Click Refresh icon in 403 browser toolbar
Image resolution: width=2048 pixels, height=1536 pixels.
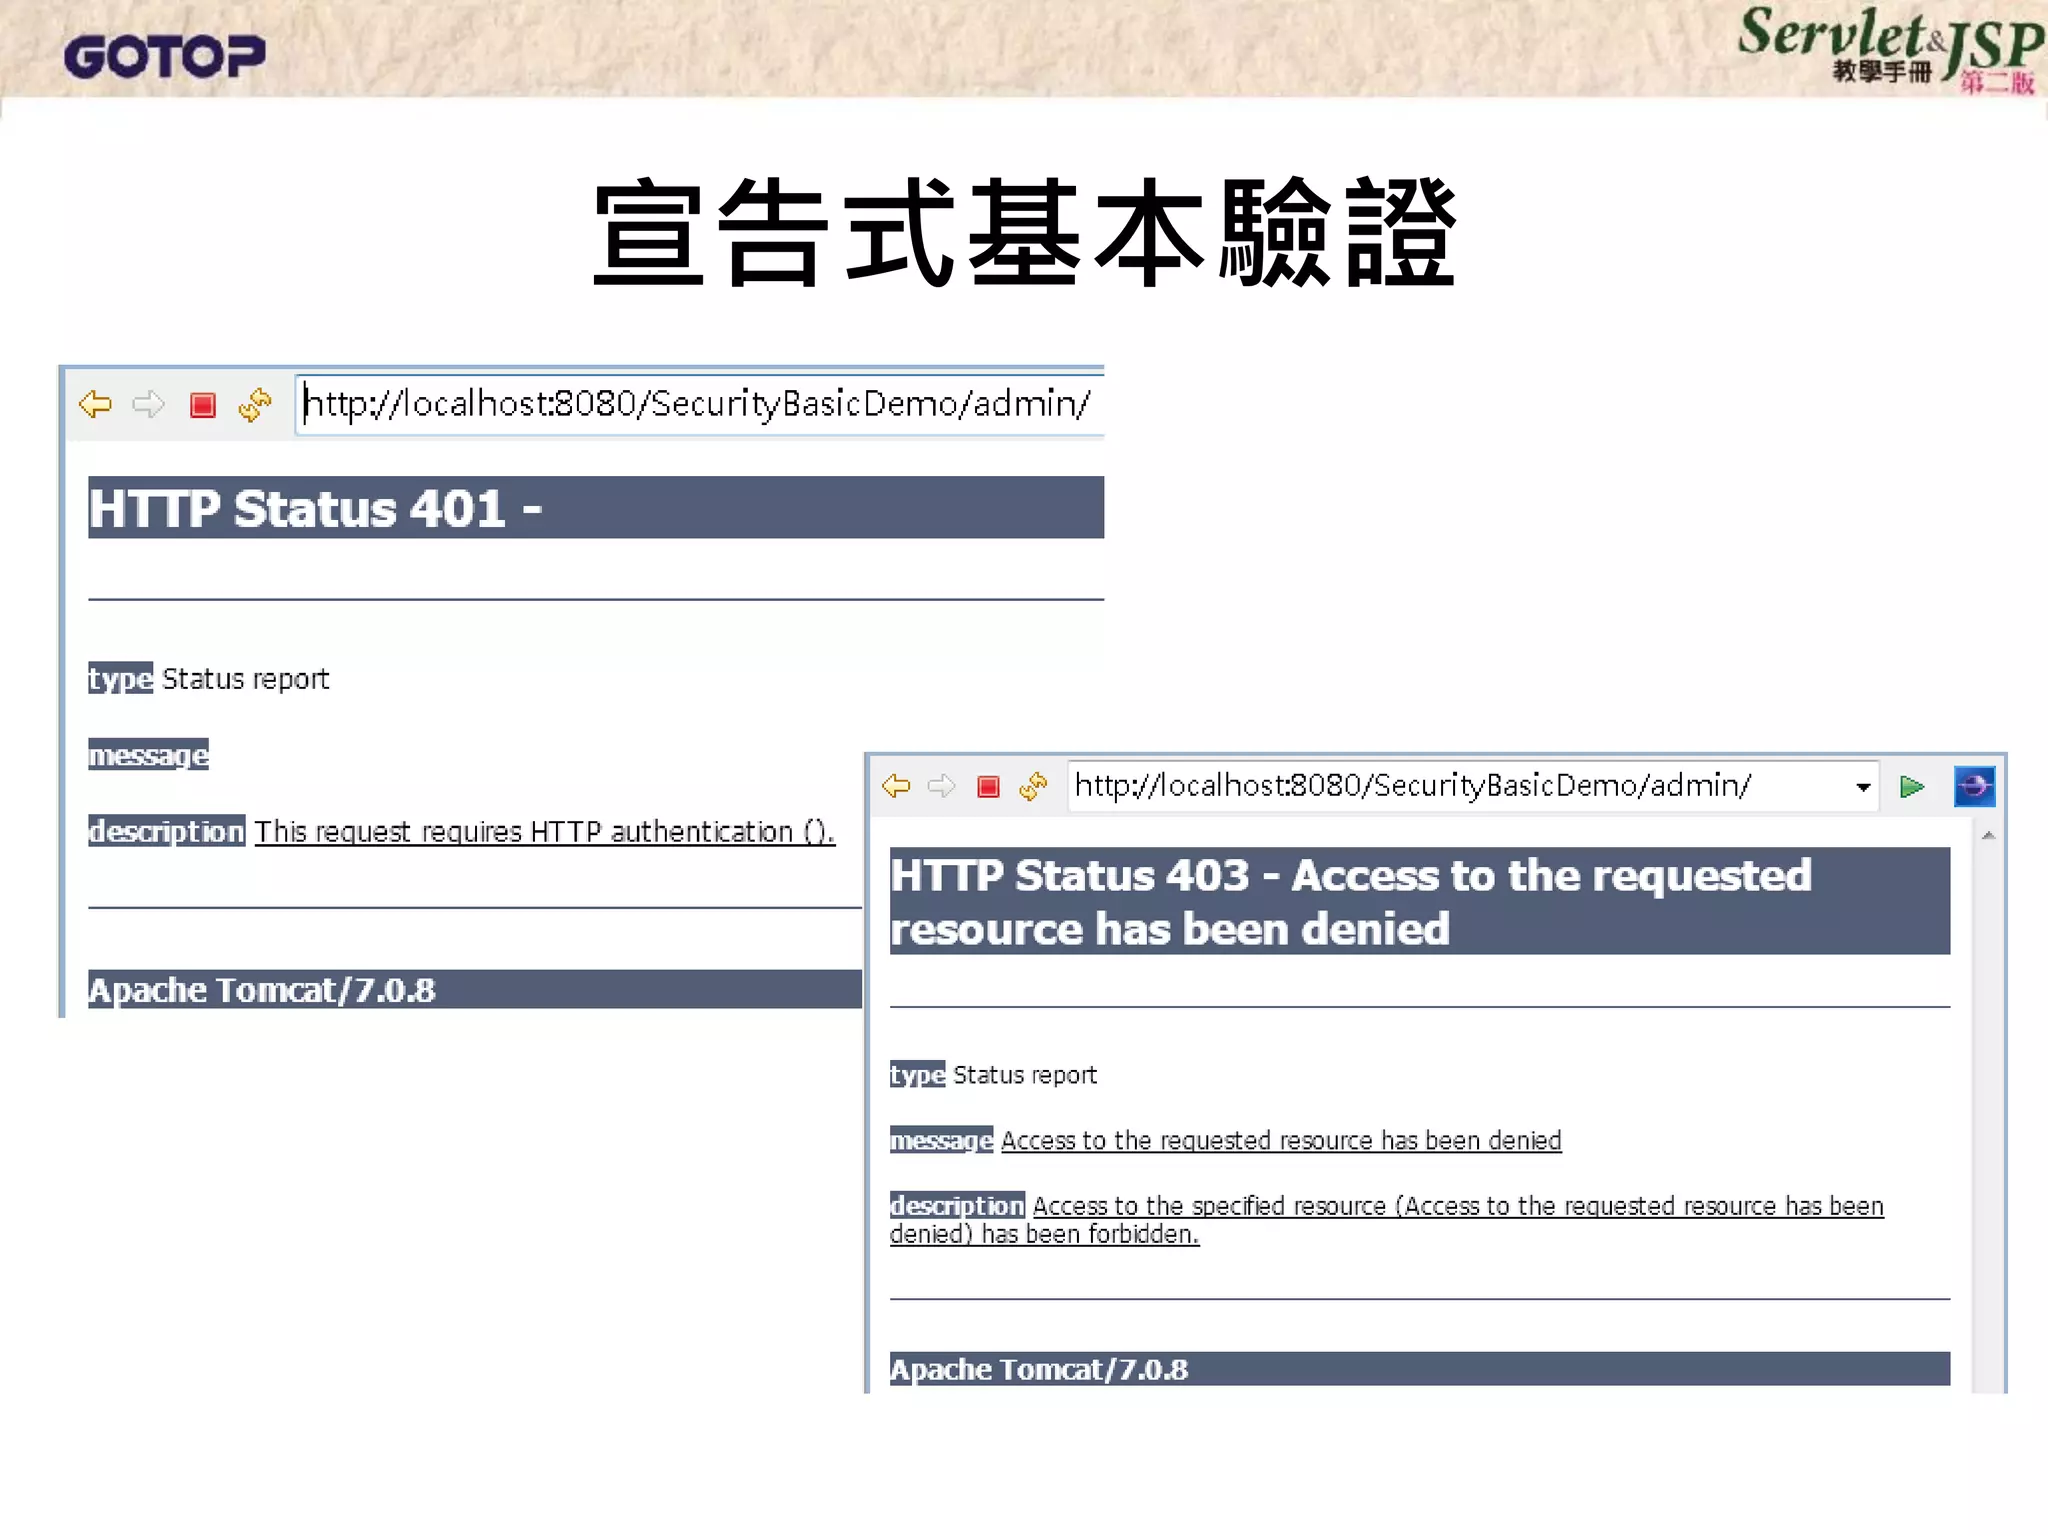pyautogui.click(x=1033, y=786)
